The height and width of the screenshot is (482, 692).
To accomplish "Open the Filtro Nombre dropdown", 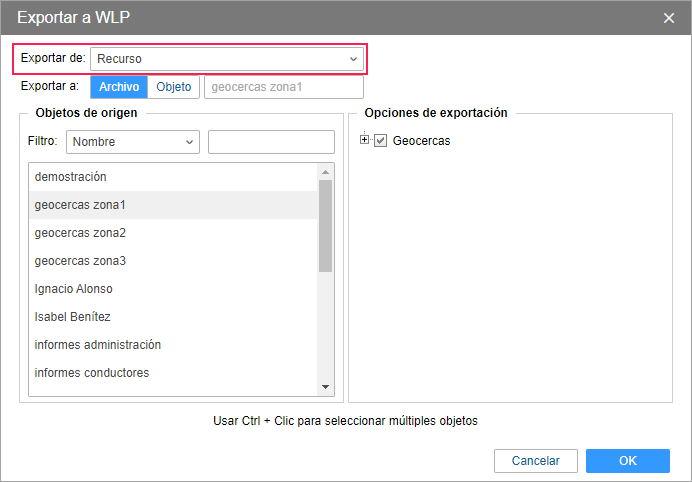I will tap(133, 142).
